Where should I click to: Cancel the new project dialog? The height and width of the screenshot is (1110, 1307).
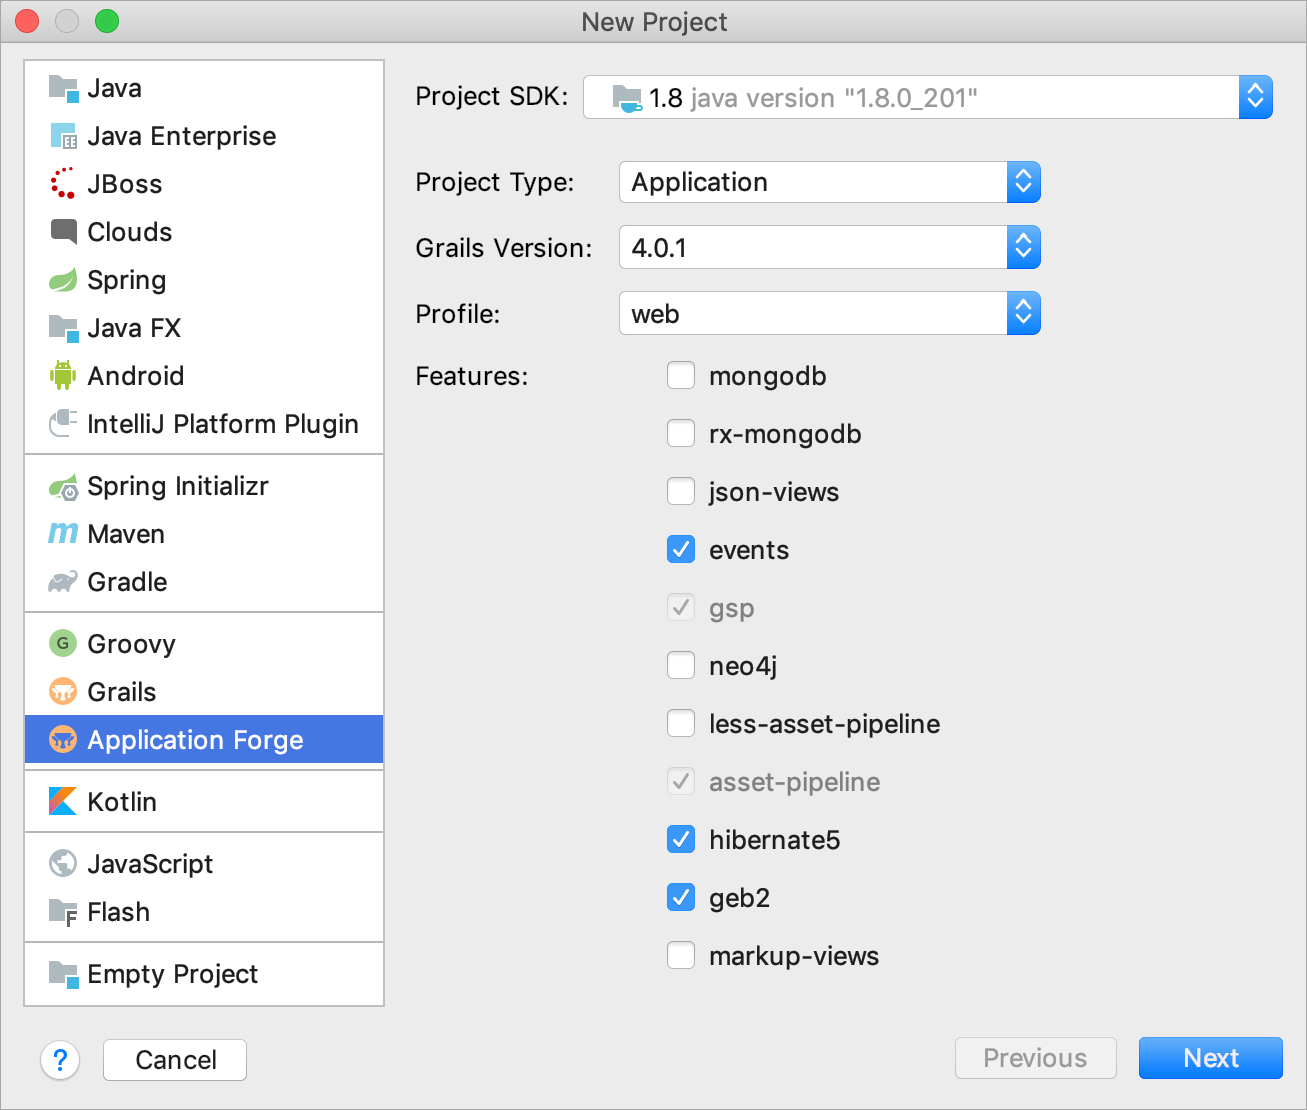(174, 1059)
